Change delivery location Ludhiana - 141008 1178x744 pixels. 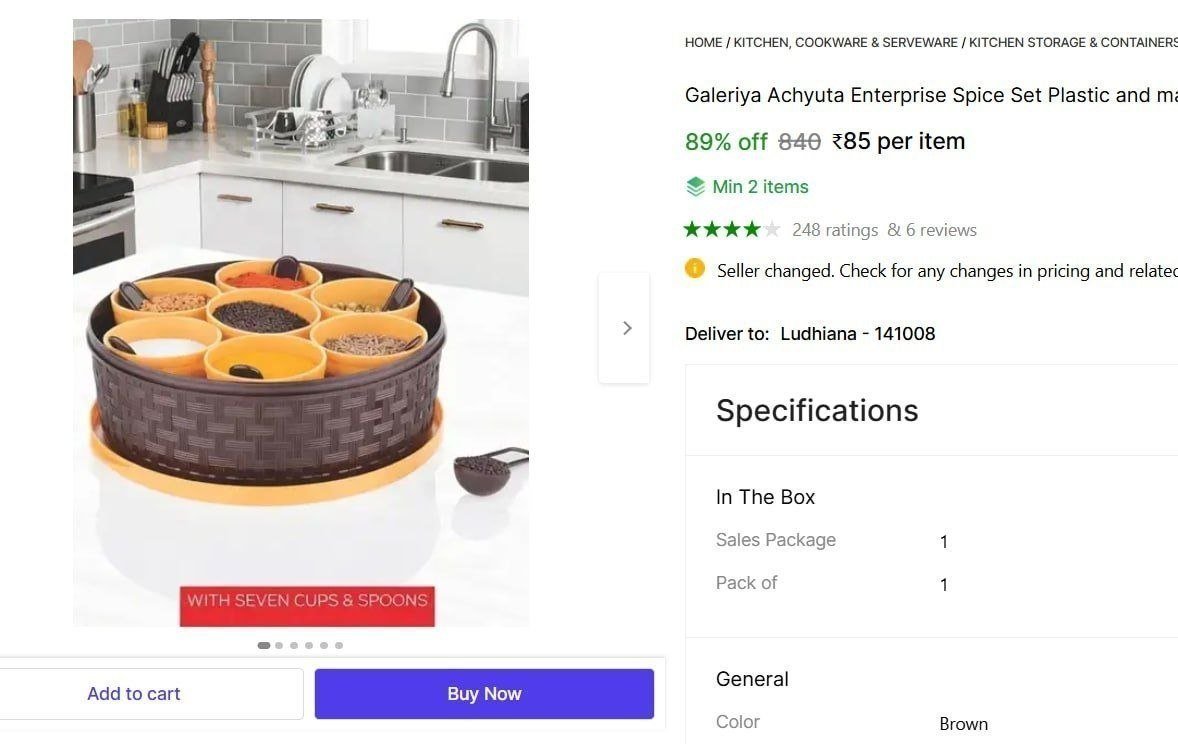pos(857,334)
